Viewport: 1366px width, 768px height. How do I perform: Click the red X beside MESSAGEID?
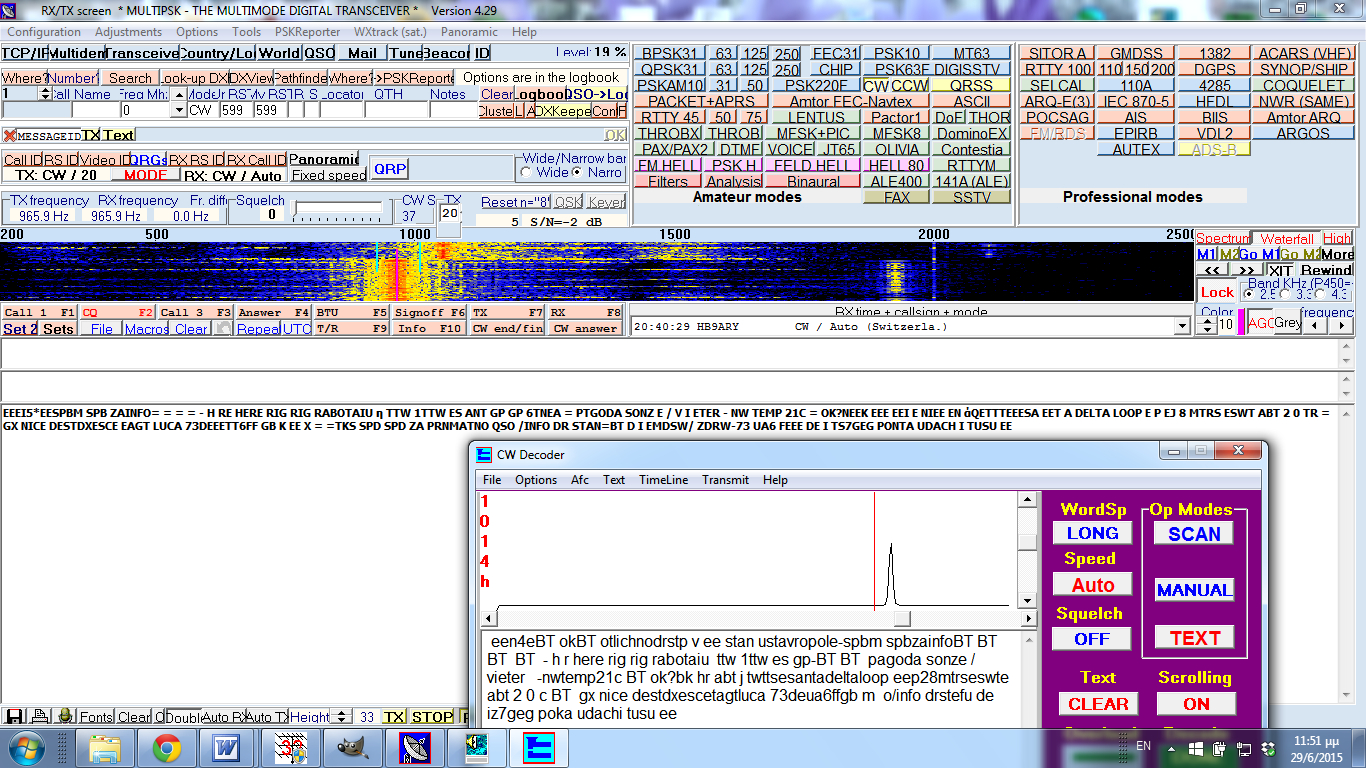(x=9, y=135)
